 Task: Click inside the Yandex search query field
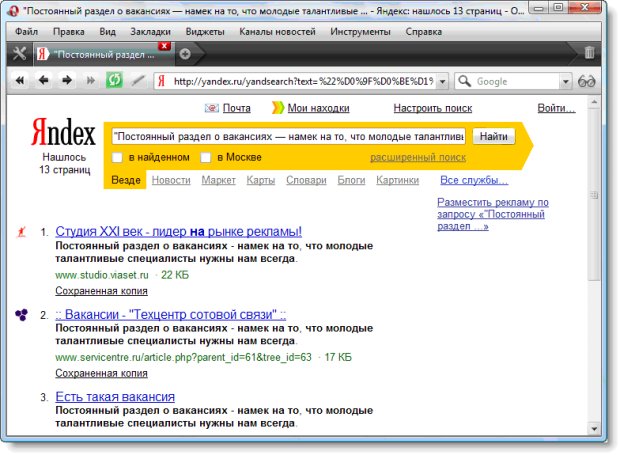pos(289,136)
